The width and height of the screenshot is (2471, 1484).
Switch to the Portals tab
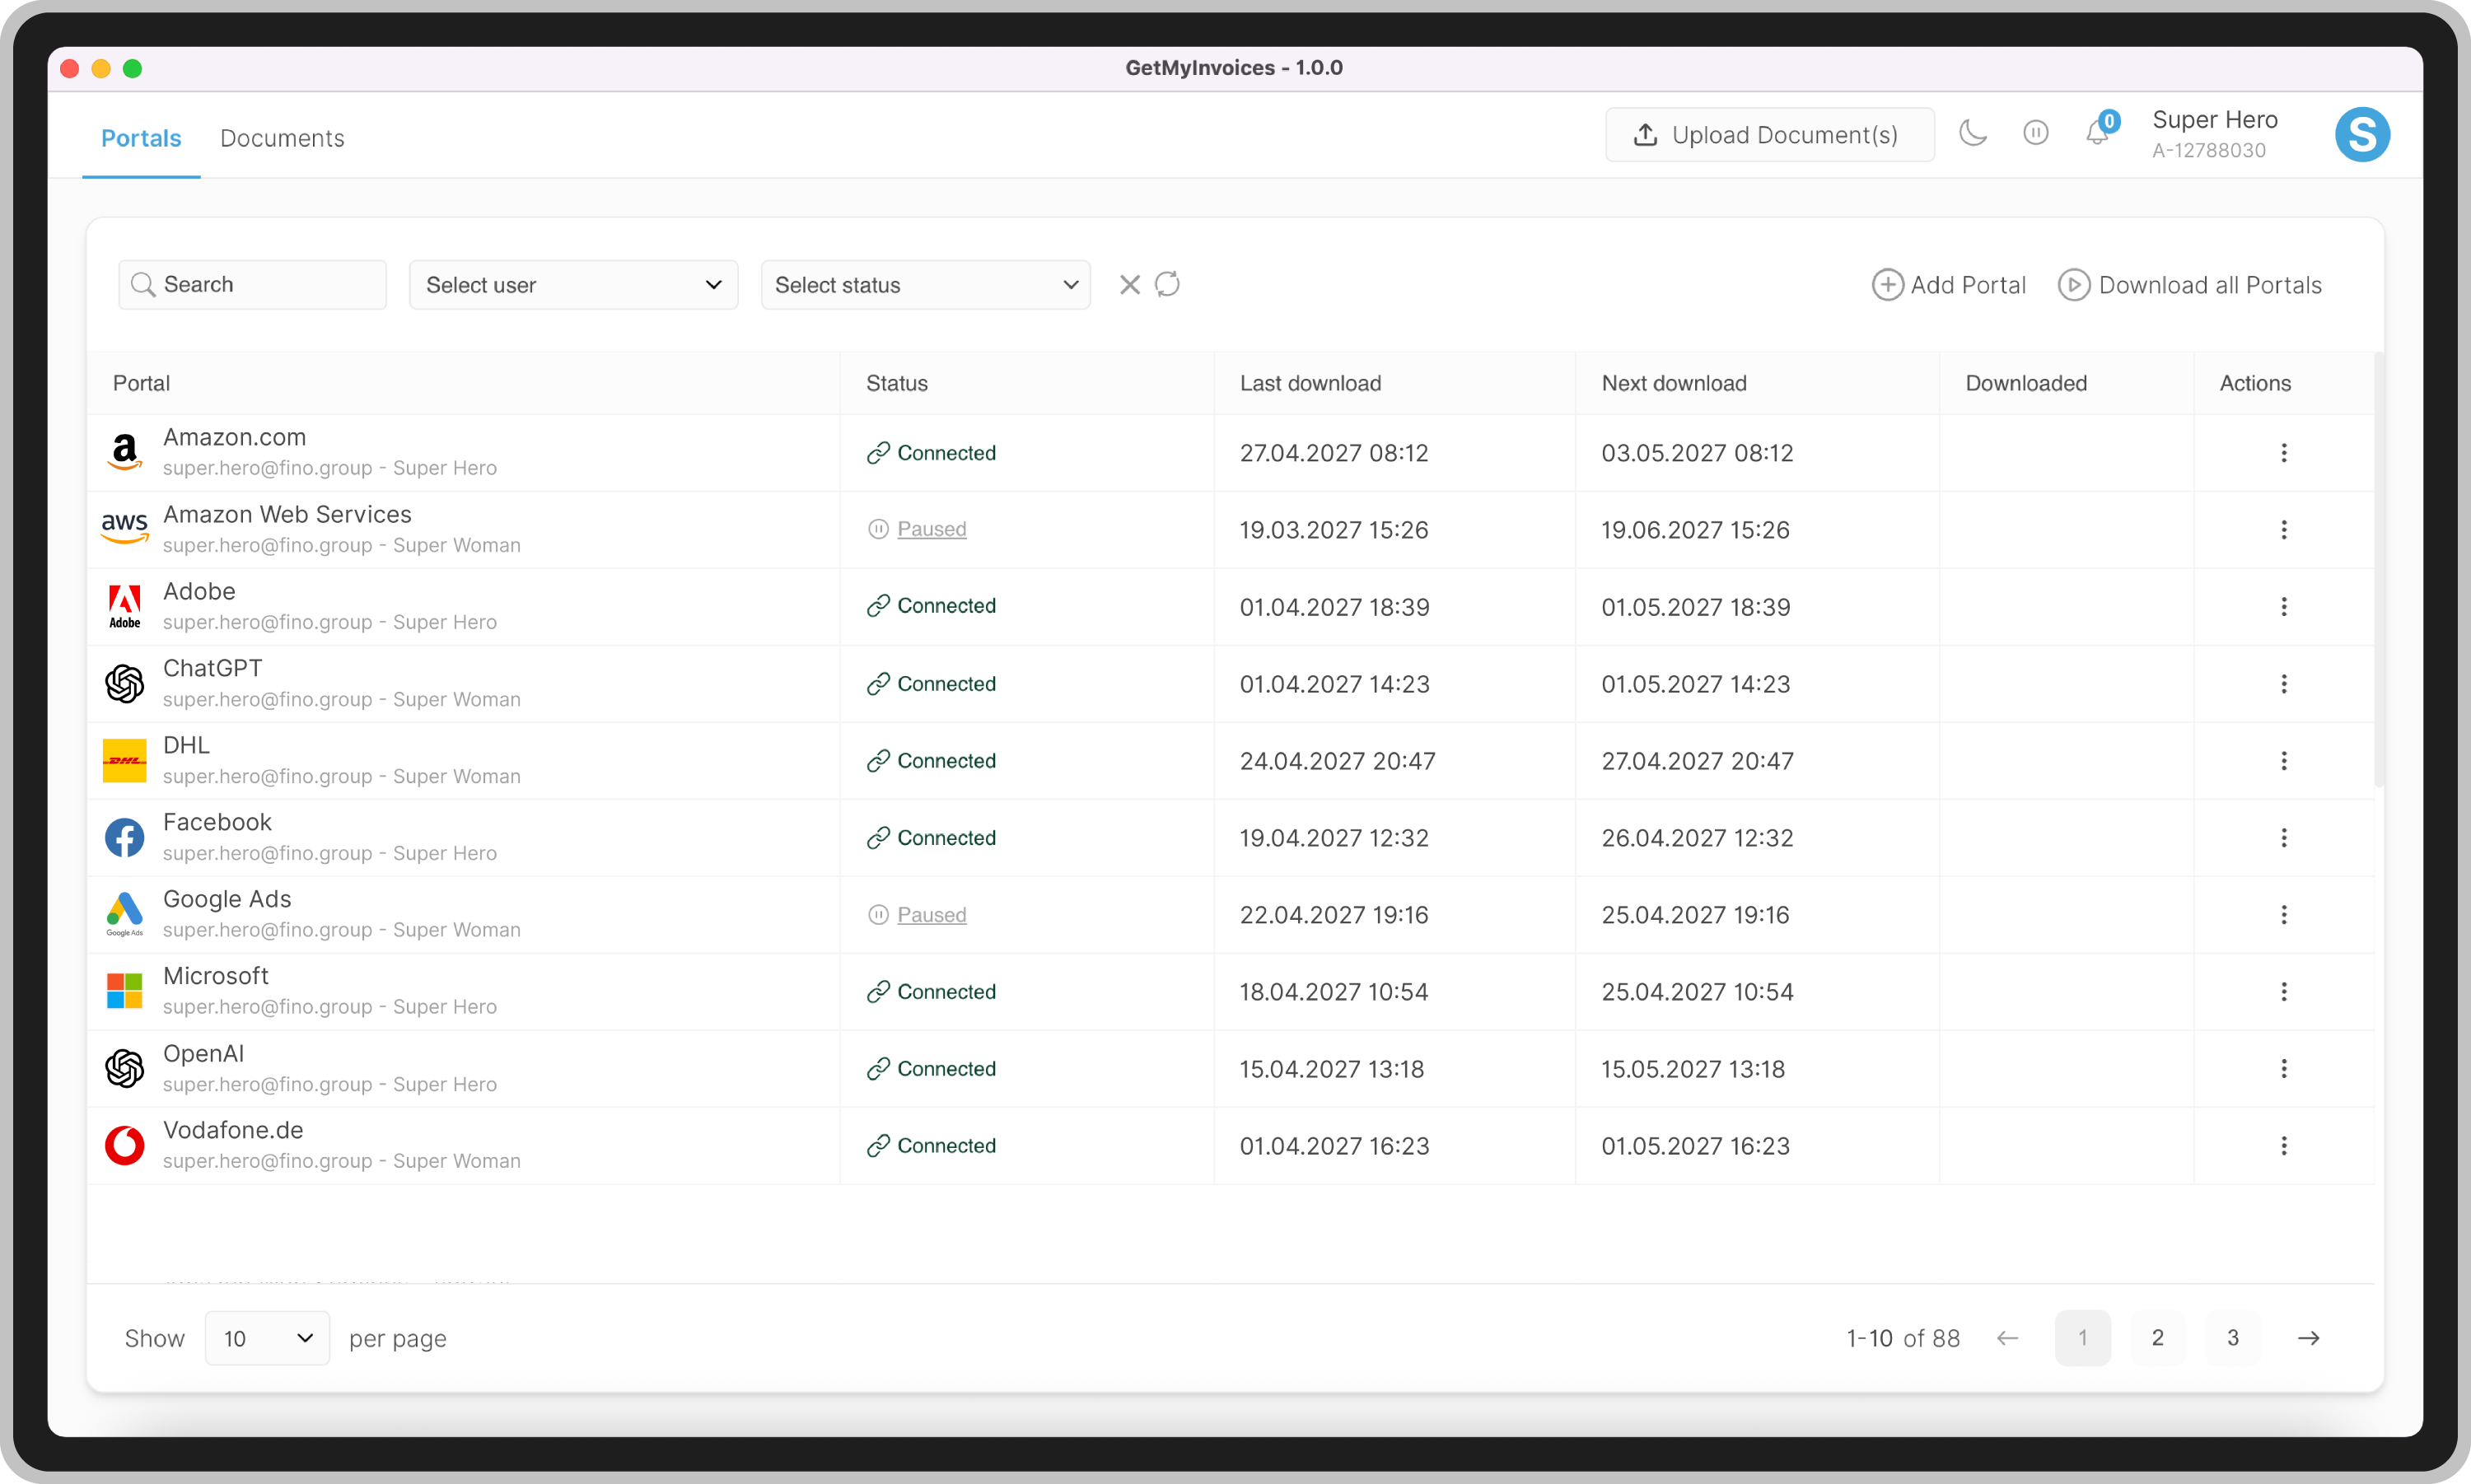tap(141, 138)
